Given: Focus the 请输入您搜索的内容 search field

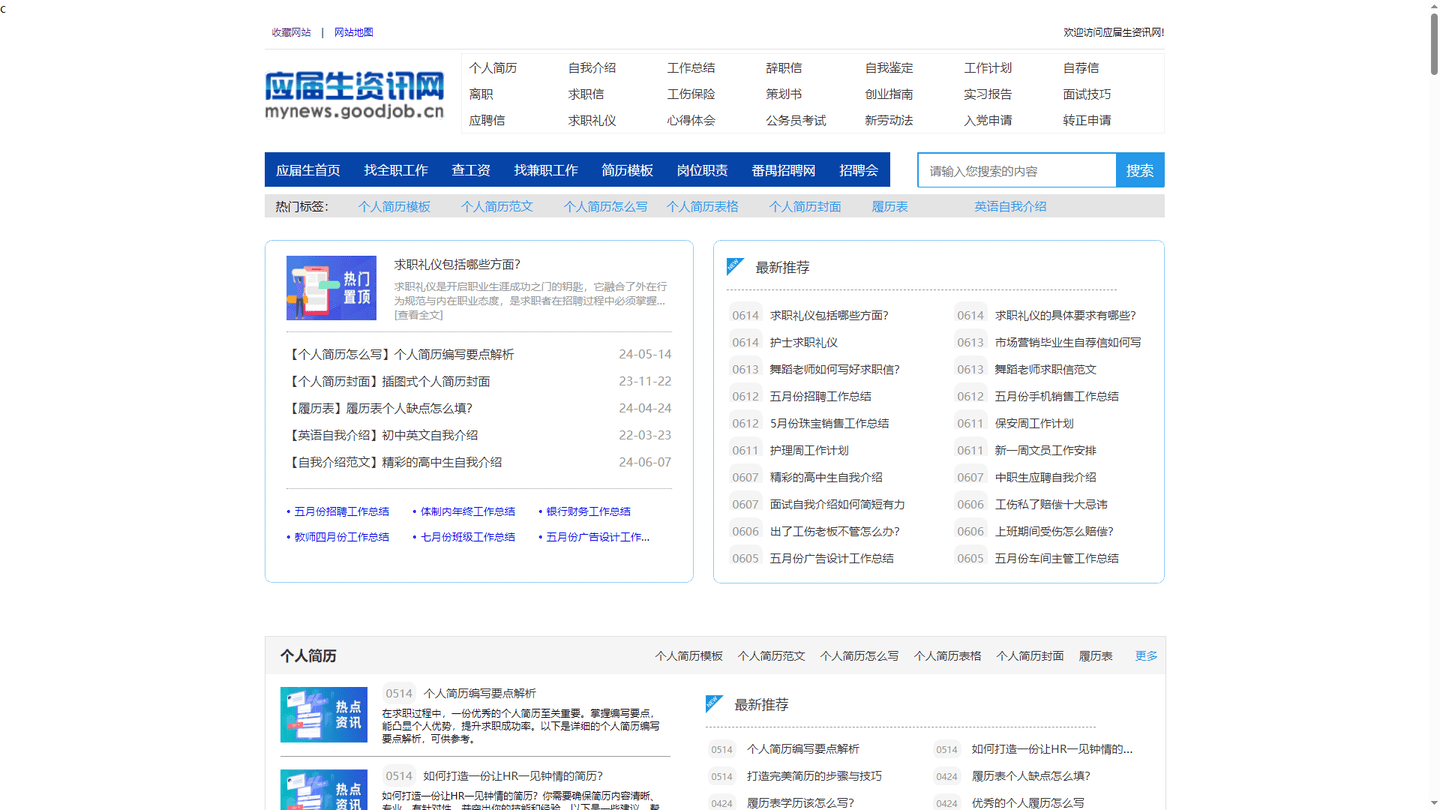Looking at the screenshot, I should pyautogui.click(x=1017, y=170).
